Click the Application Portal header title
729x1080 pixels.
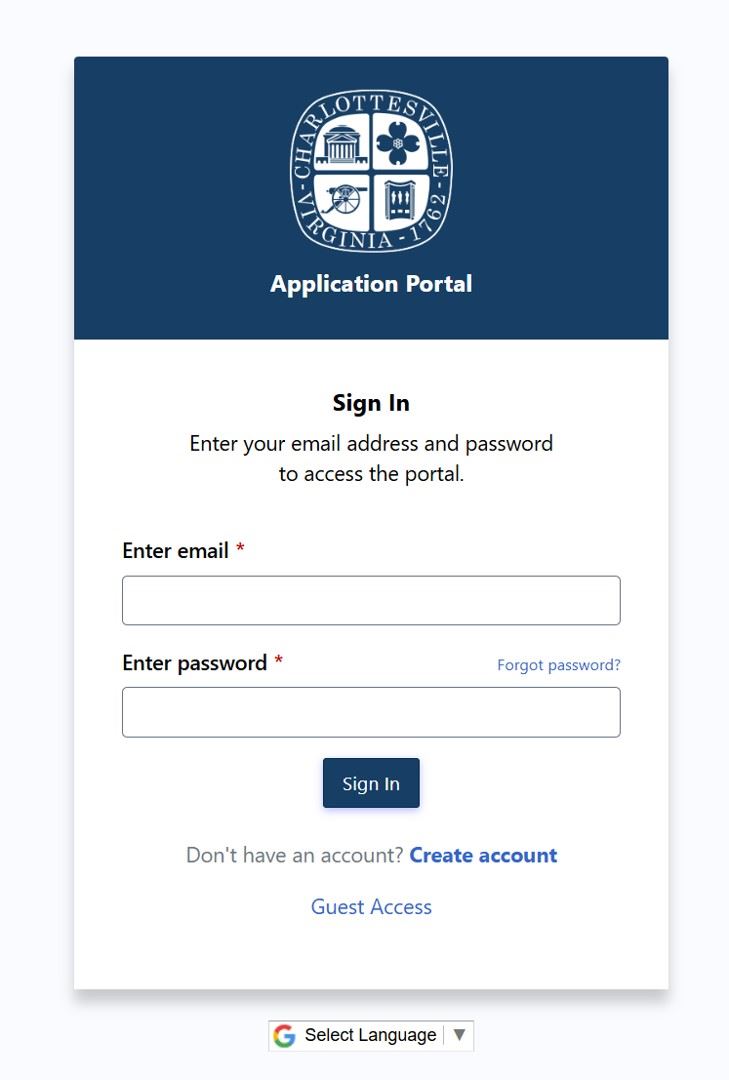tap(371, 284)
